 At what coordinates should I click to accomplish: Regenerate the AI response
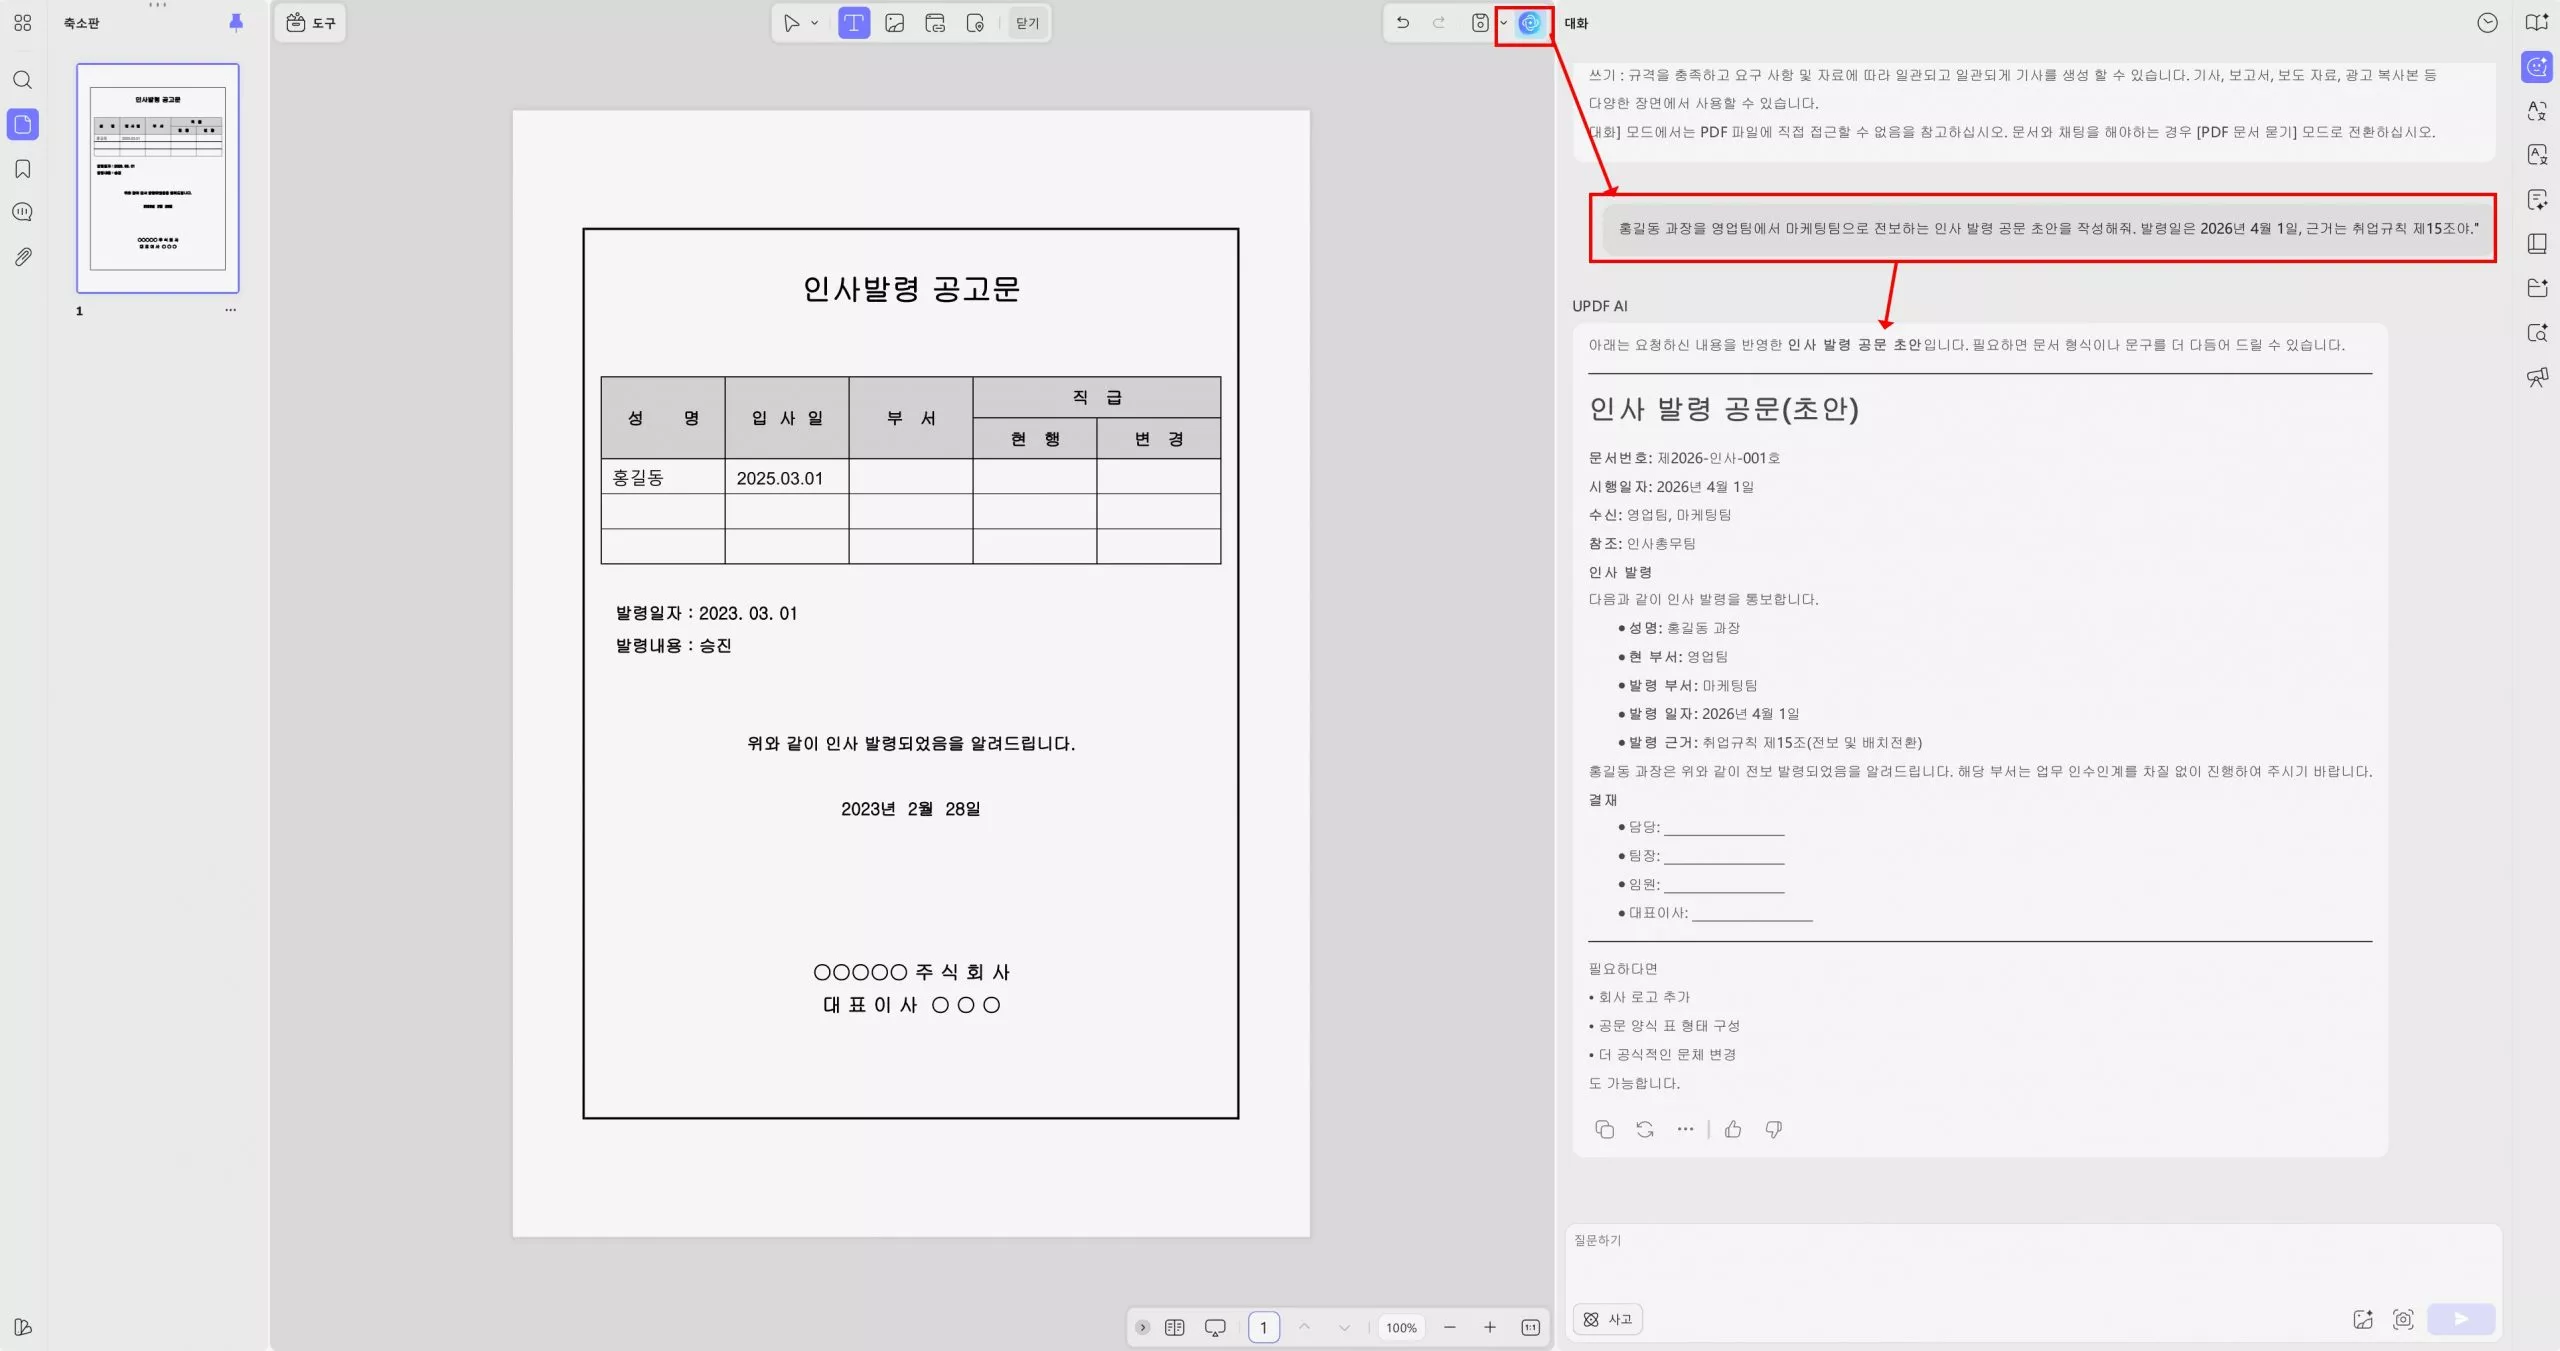(x=1644, y=1129)
